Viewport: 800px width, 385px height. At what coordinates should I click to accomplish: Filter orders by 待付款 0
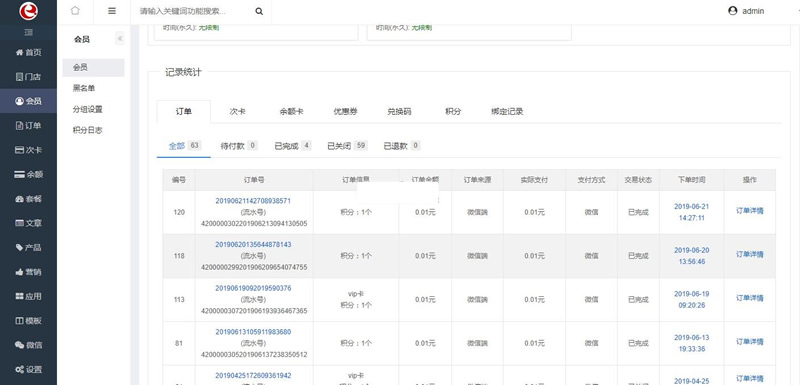(x=239, y=146)
